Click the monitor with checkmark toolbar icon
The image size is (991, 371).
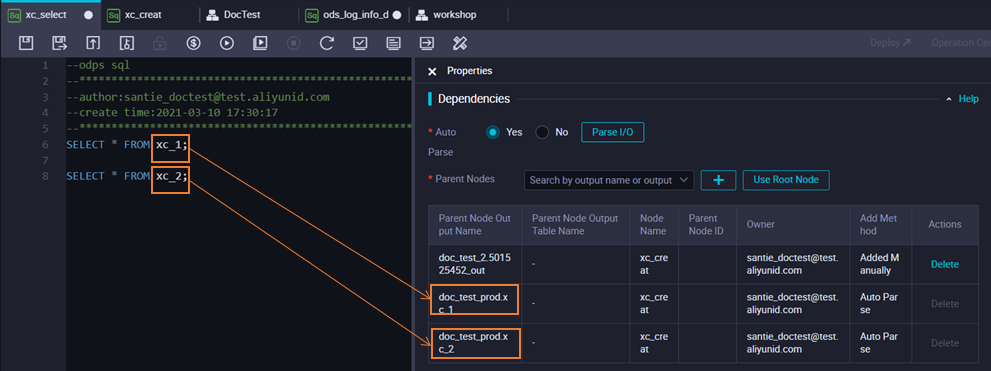coord(360,43)
